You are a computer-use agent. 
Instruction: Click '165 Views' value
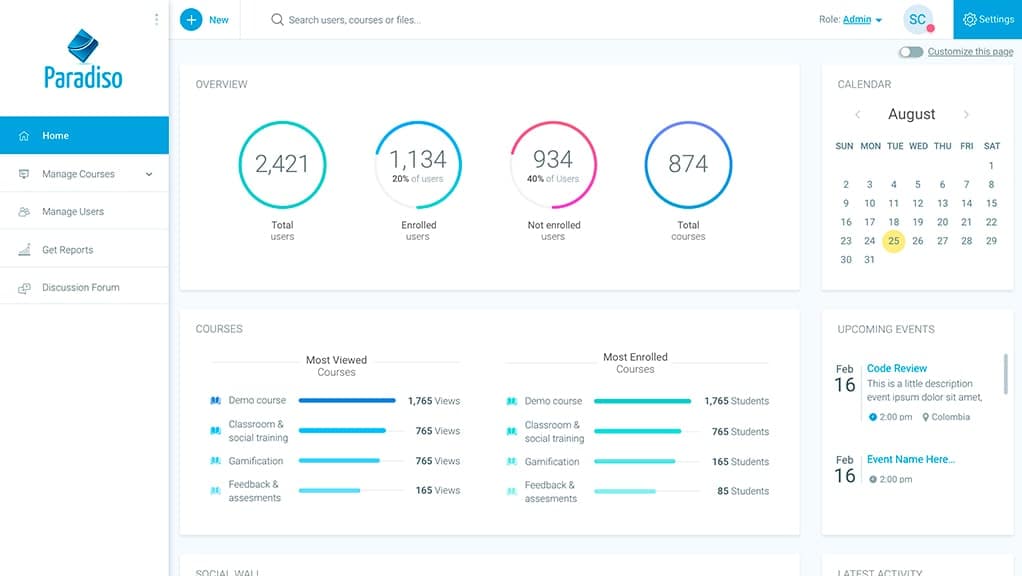click(438, 490)
